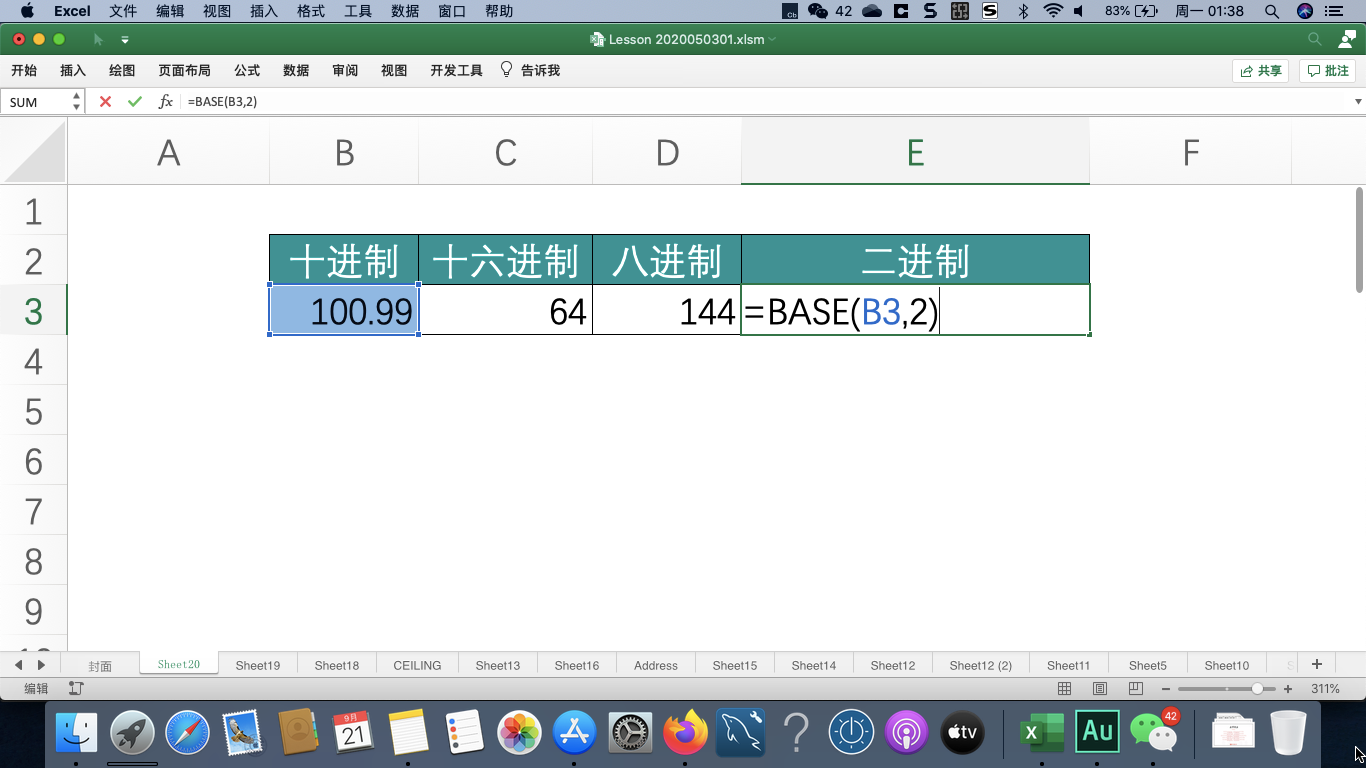
Task: Select the cell with value 64
Action: 505,310
